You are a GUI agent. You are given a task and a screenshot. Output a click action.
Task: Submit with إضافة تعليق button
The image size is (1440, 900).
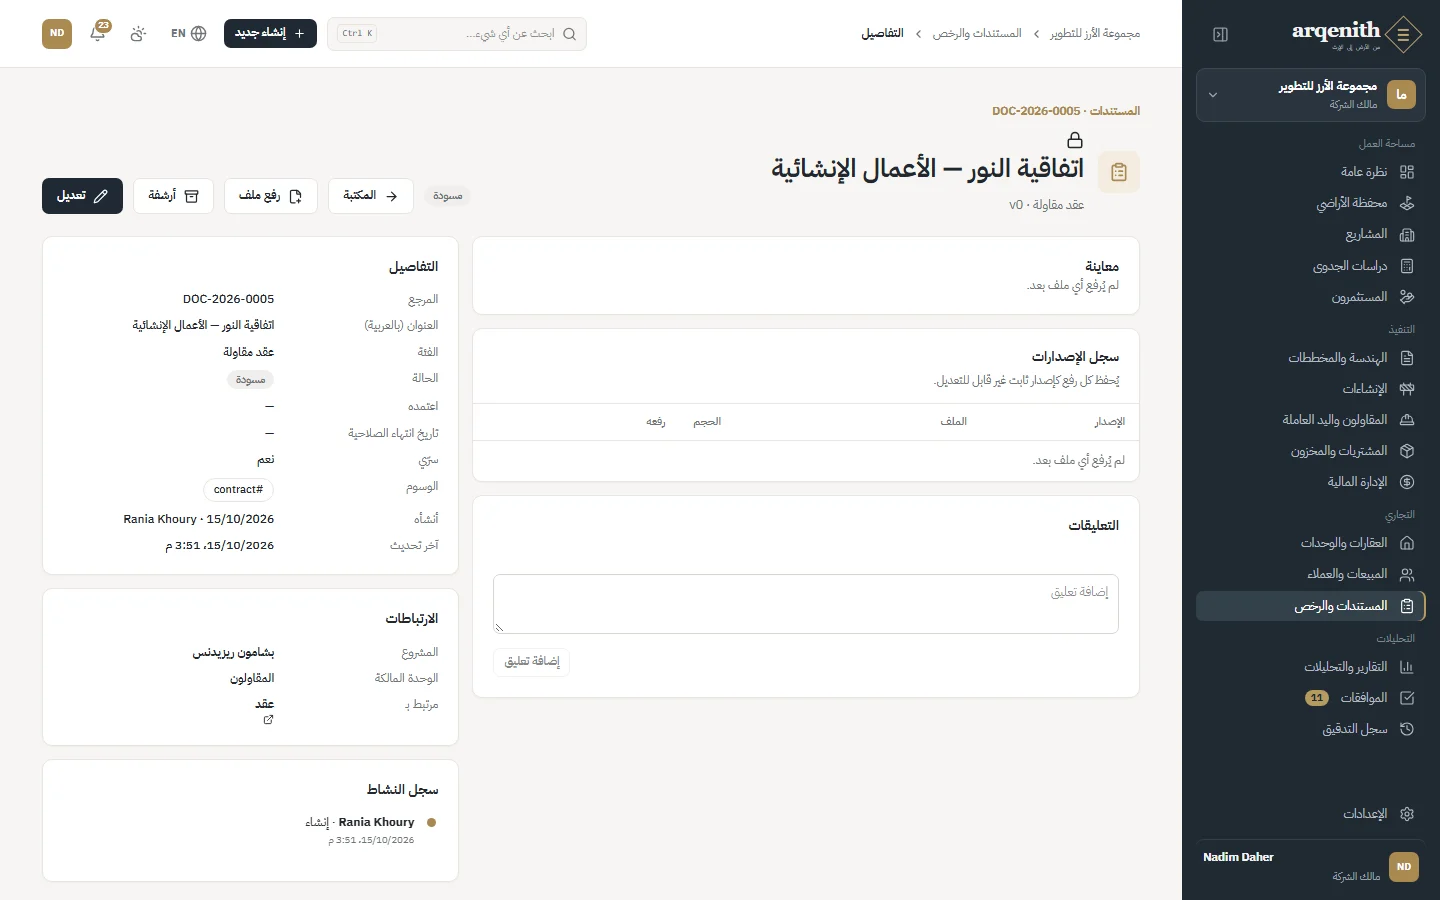point(532,662)
